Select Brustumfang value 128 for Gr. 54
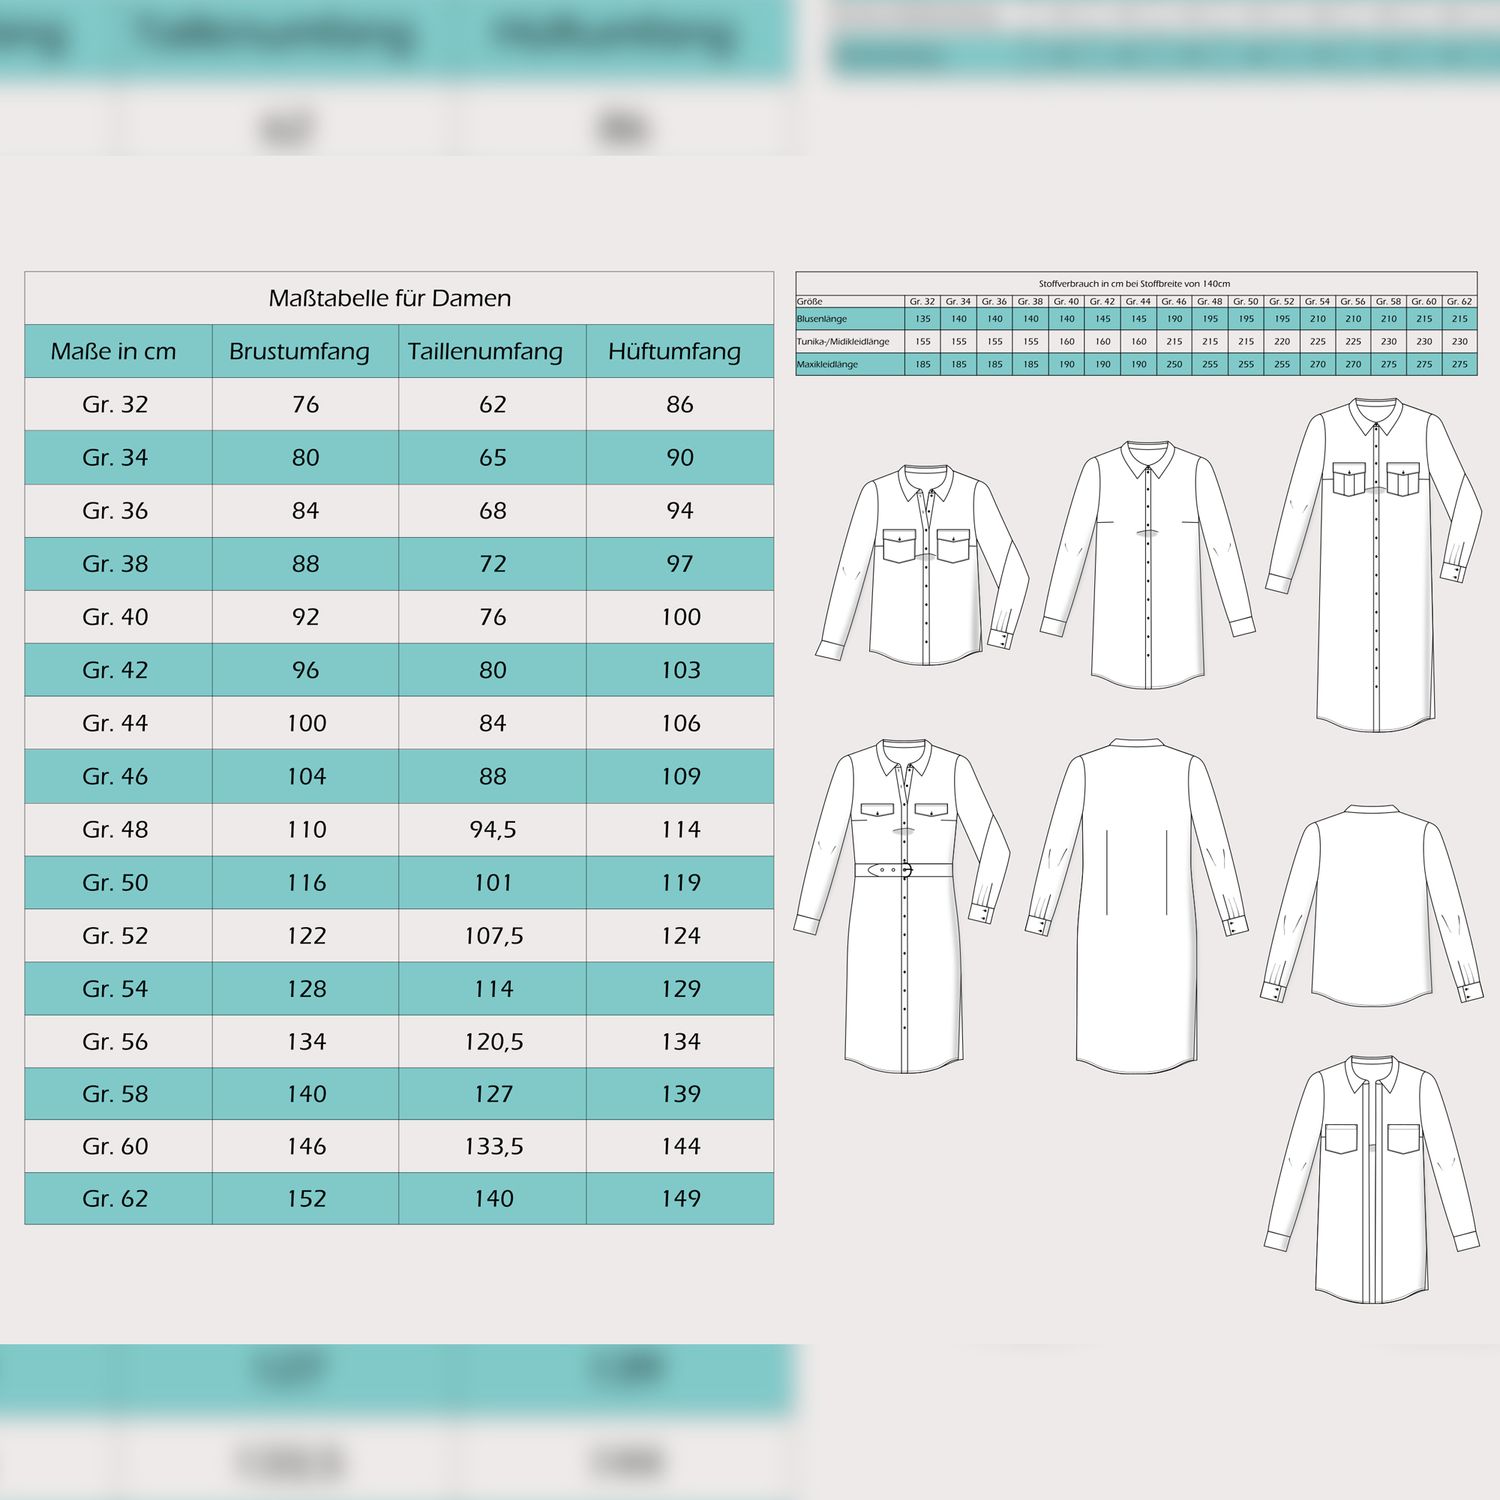Viewport: 1500px width, 1500px height. pos(307,988)
